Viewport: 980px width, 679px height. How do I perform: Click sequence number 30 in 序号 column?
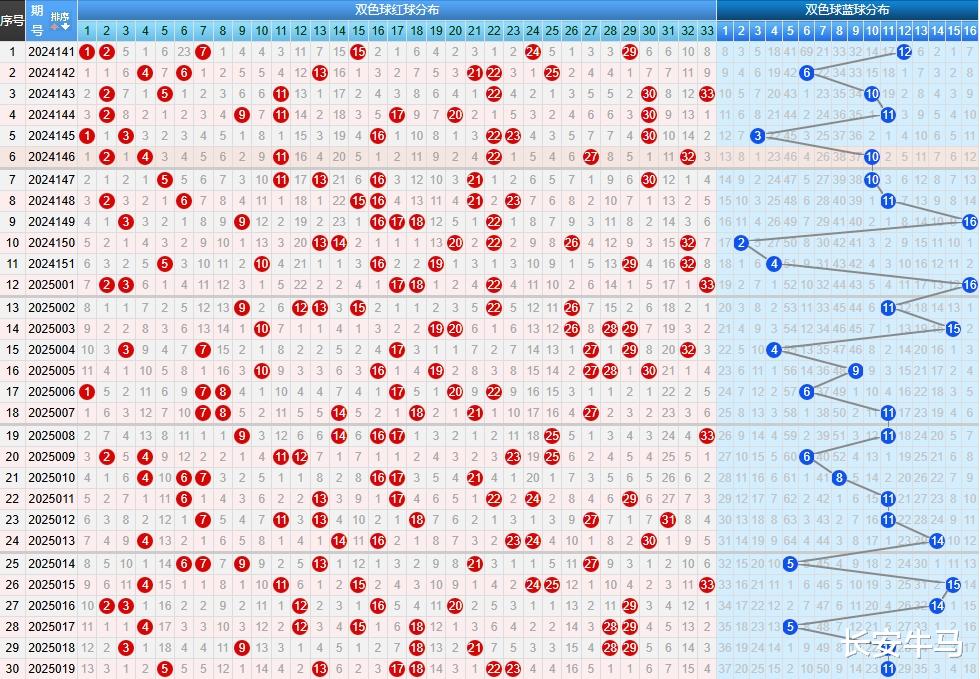tap(12, 669)
